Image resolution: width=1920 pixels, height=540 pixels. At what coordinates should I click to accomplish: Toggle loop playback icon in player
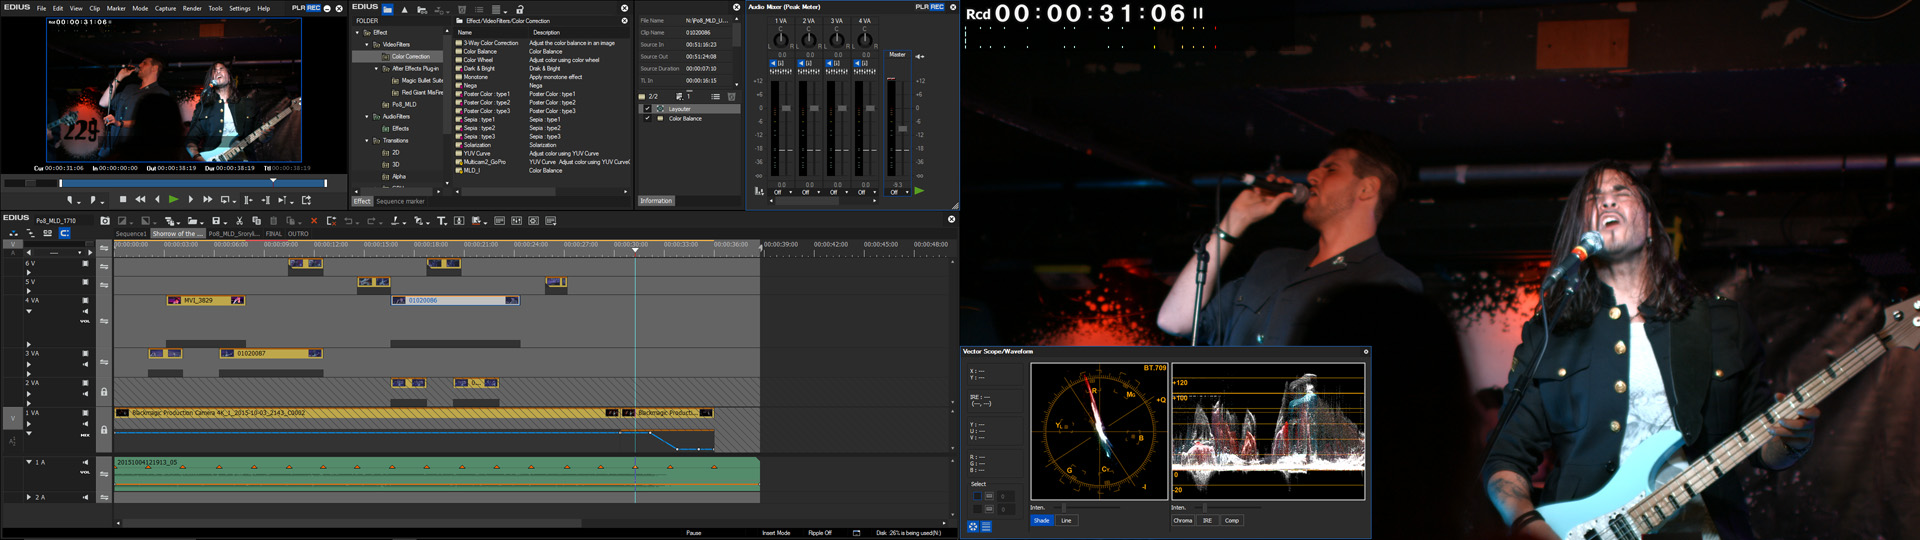[225, 200]
